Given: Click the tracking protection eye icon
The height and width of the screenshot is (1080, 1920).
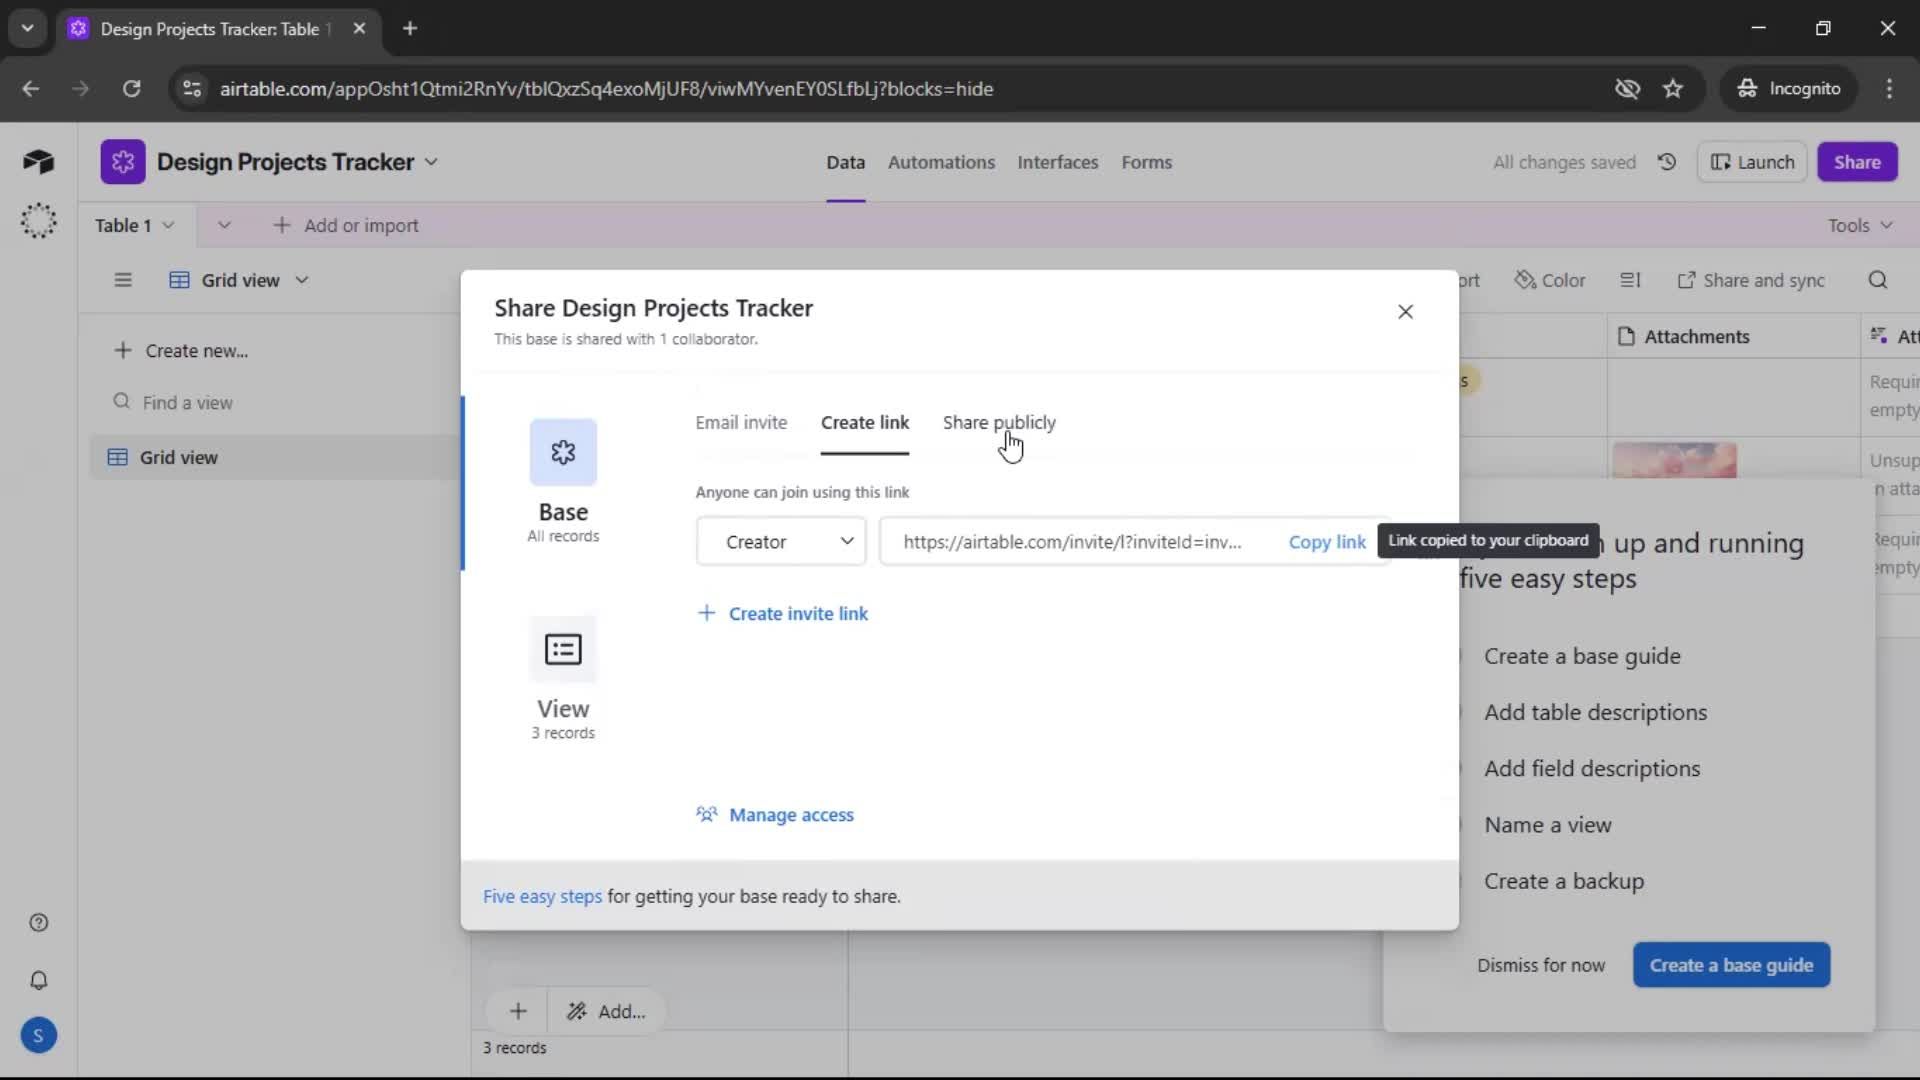Looking at the screenshot, I should coord(1627,89).
